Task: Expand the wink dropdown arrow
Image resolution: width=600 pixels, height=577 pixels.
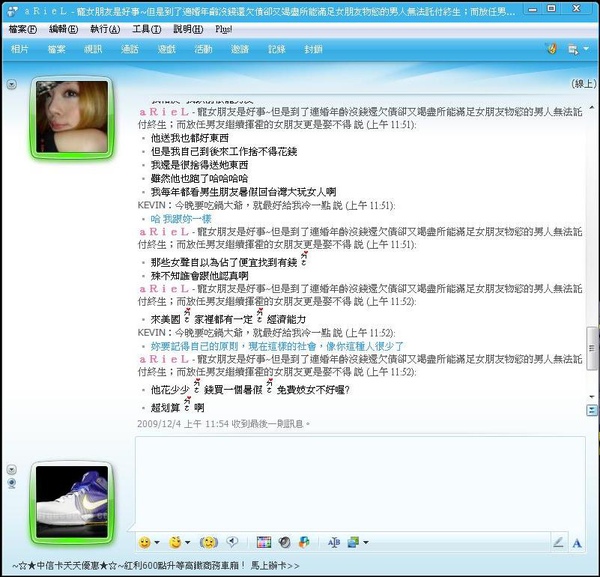Action: [x=188, y=543]
